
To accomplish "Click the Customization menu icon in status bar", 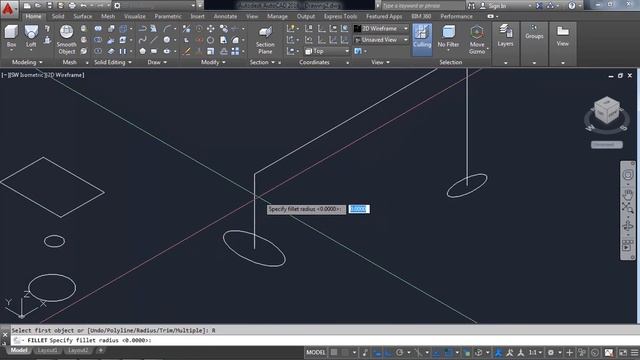I will point(634,352).
